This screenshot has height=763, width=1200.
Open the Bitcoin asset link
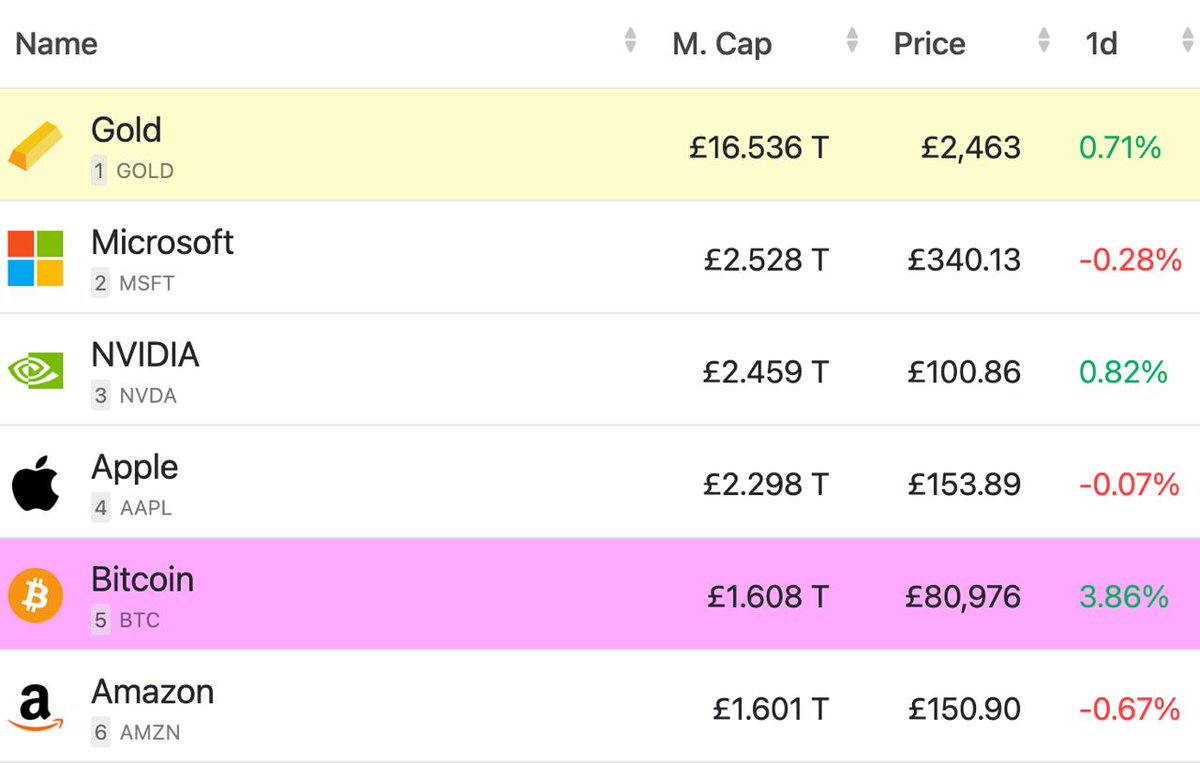point(142,580)
